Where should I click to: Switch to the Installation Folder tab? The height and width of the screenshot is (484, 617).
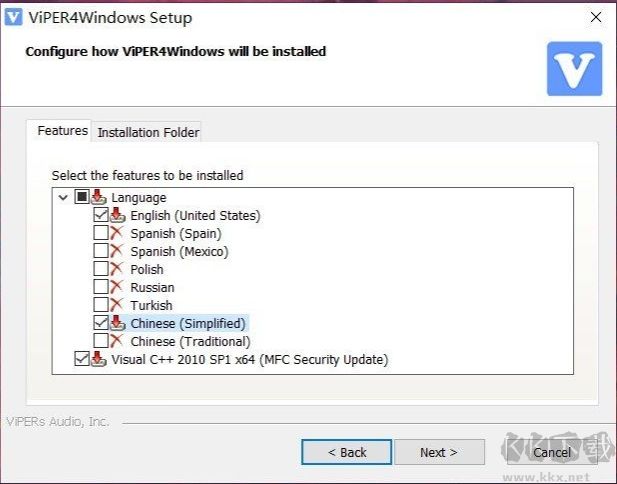(x=148, y=132)
